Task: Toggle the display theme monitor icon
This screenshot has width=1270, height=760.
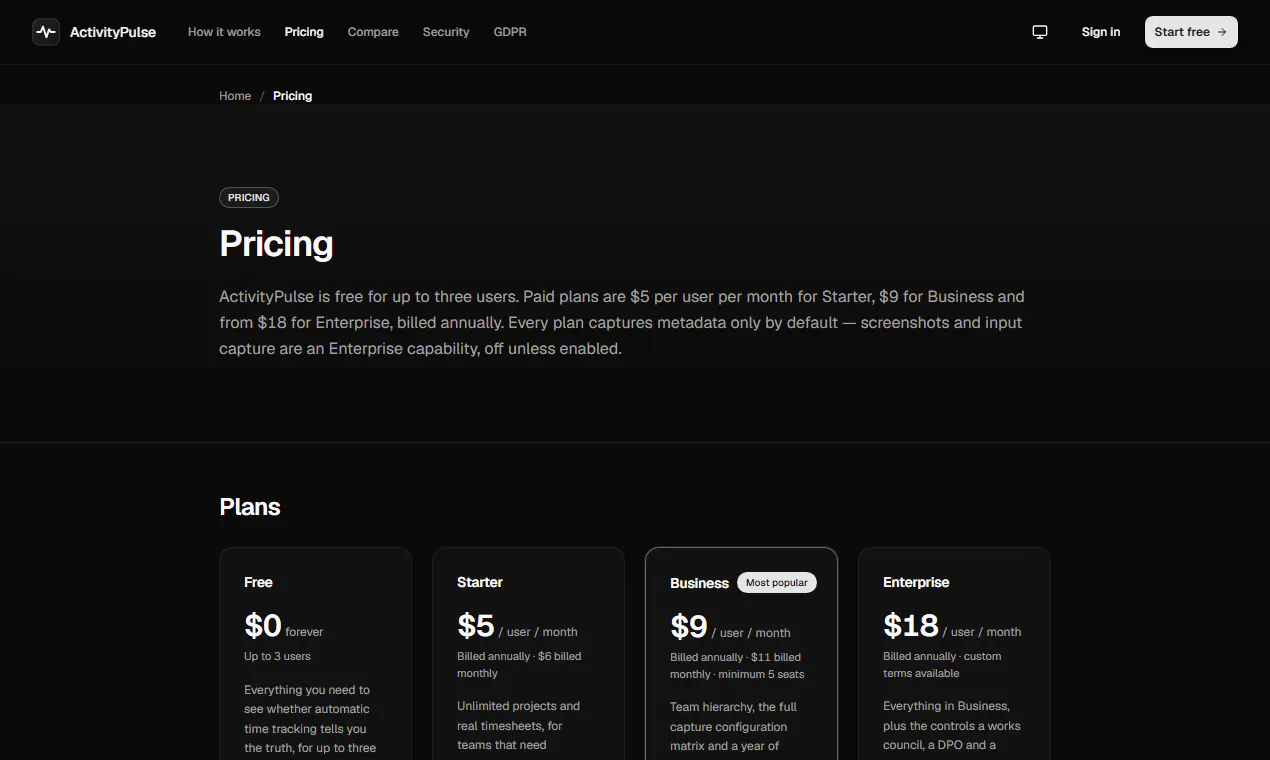Action: [x=1040, y=32]
